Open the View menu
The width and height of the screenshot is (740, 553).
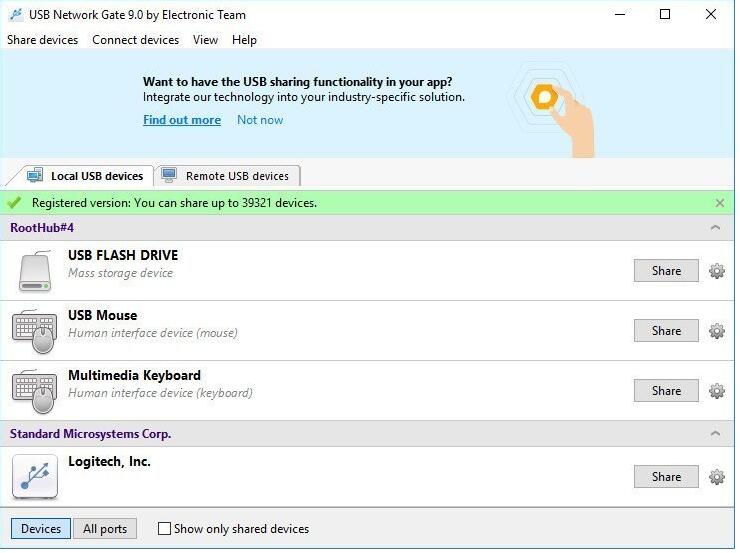pyautogui.click(x=207, y=40)
